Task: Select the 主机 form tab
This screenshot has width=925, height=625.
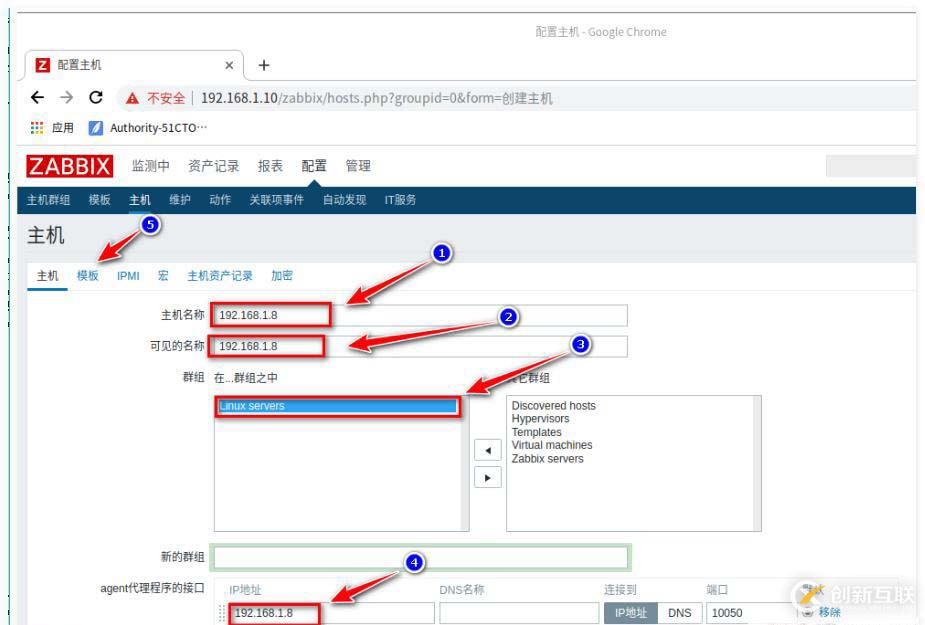Action: [x=48, y=276]
